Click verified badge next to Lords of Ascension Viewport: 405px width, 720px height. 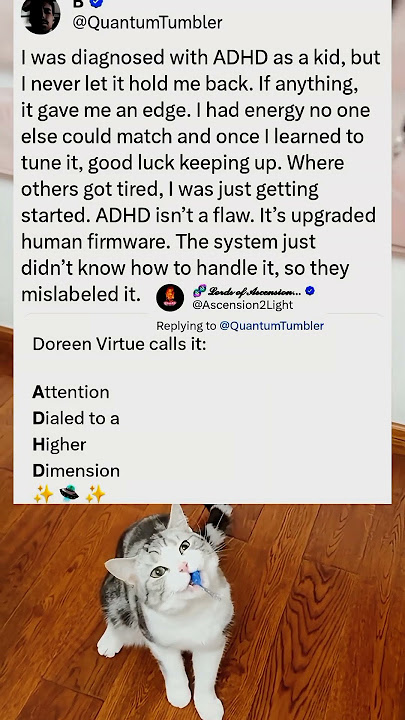(x=310, y=291)
